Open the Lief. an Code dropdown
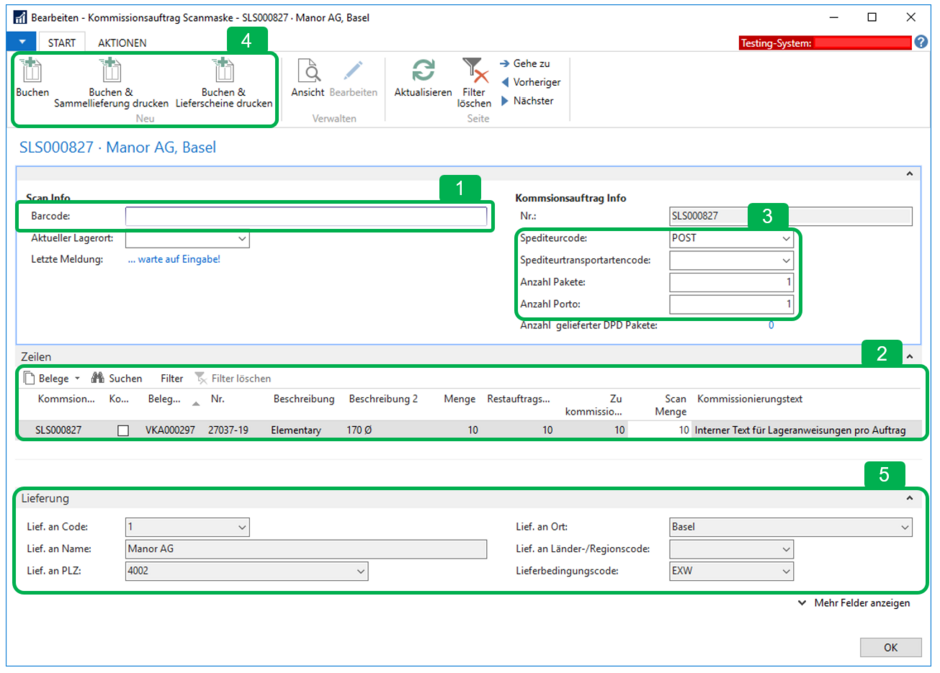Viewport: 940px width, 673px height. 242,527
